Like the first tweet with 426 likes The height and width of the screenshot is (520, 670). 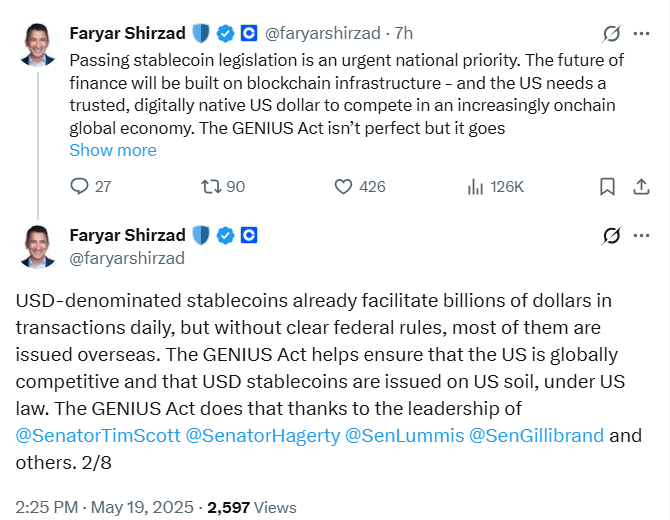343,186
